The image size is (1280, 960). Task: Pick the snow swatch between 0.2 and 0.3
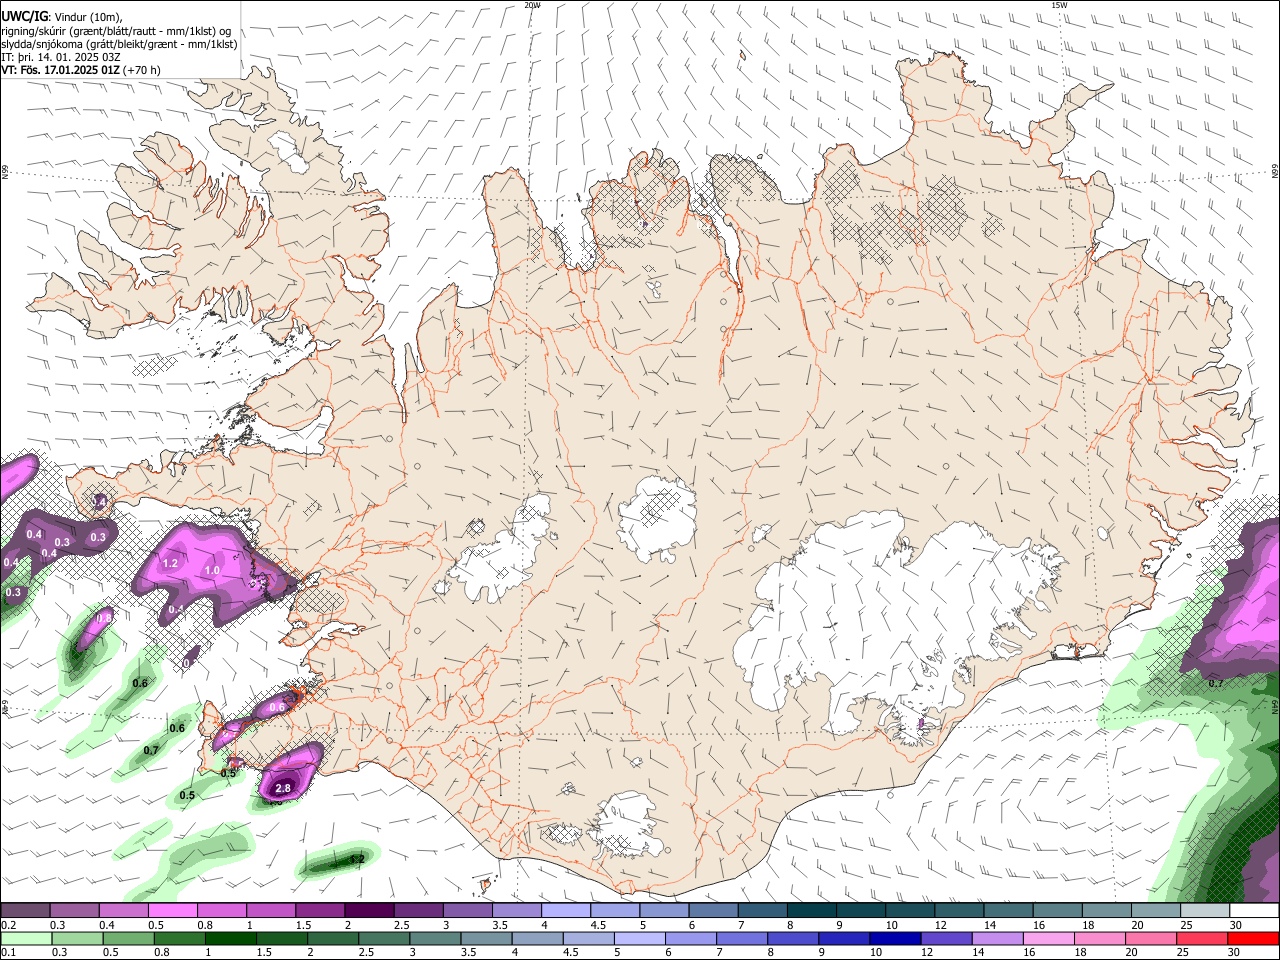click(25, 911)
